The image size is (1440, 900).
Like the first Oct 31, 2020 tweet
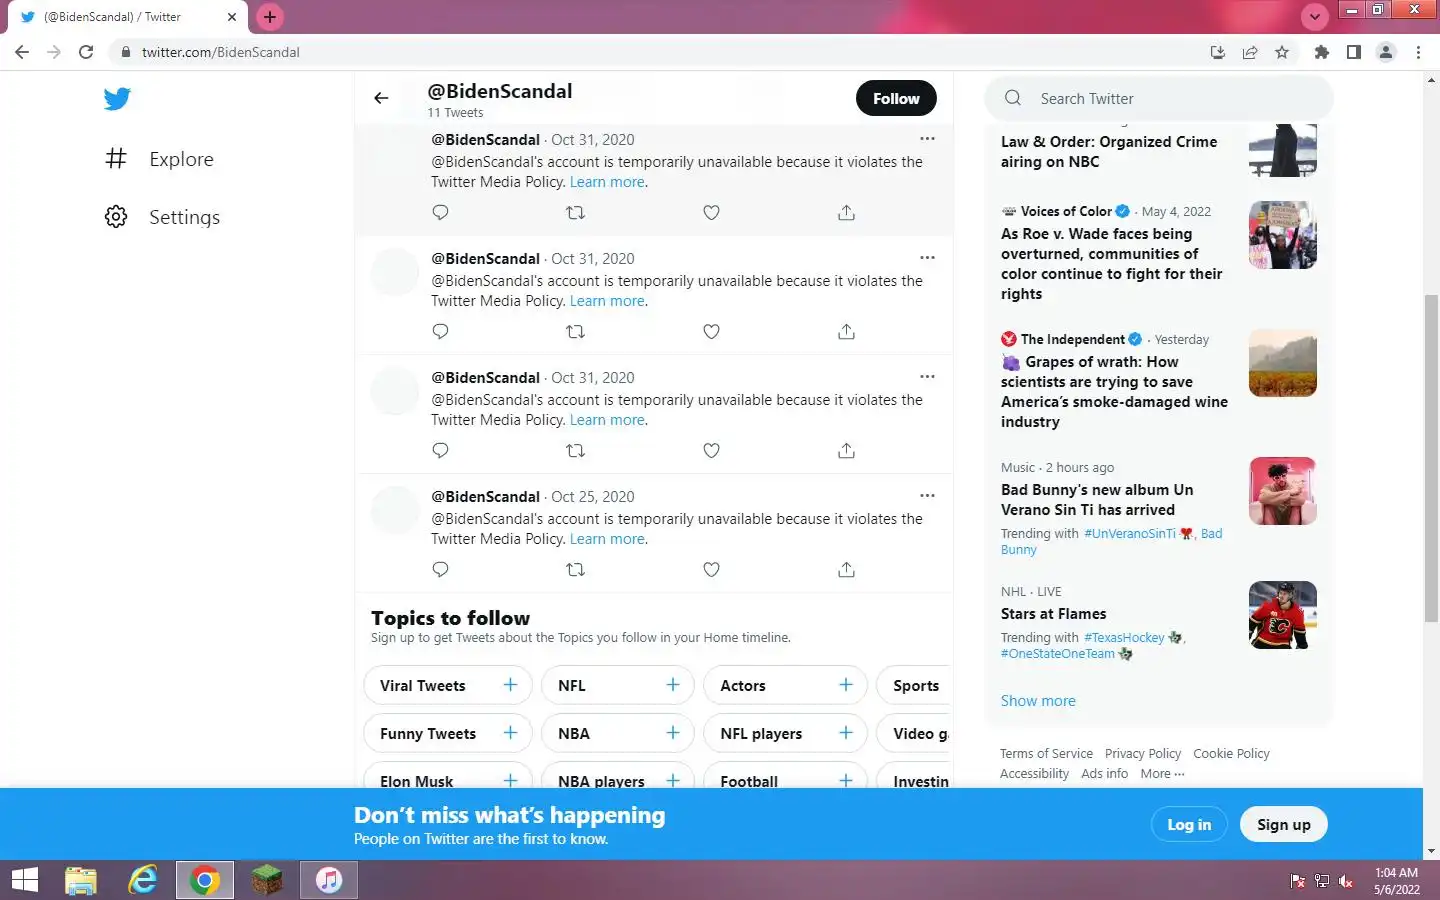point(711,212)
